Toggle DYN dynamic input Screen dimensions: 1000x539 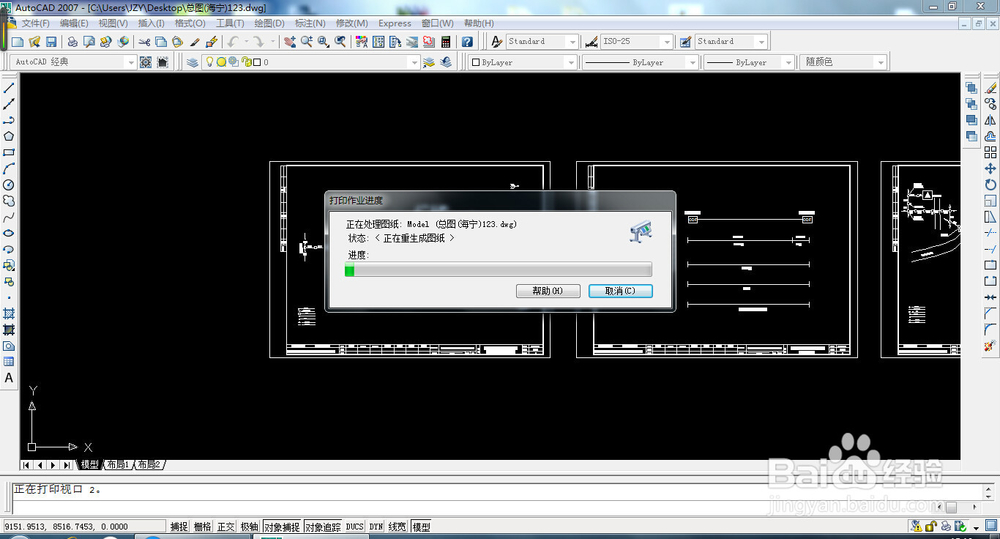(376, 527)
